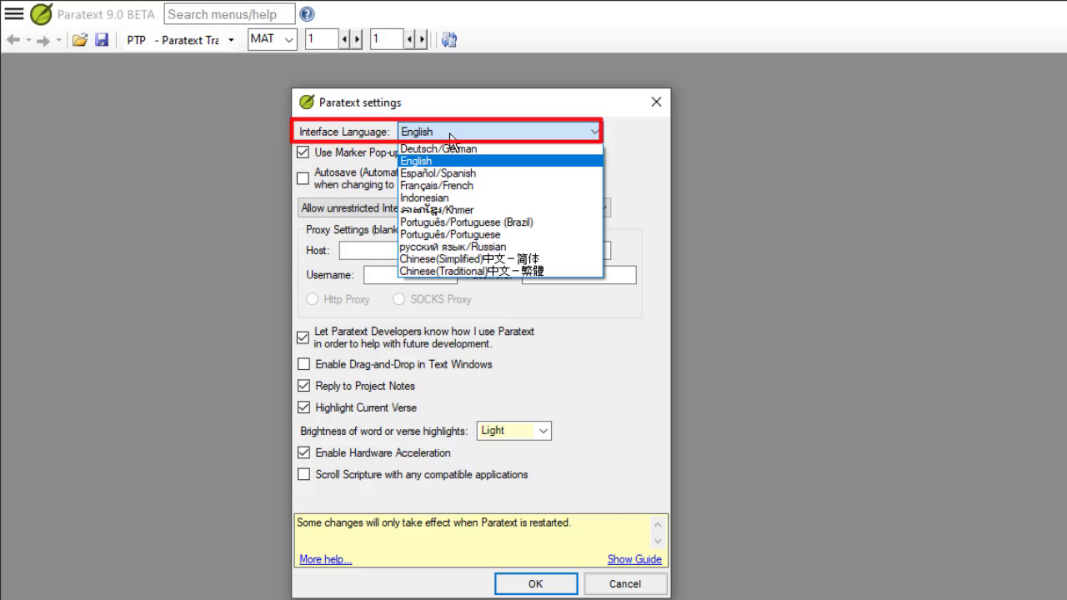Click the Show Guide link
Viewport: 1067px width, 600px height.
pos(634,559)
